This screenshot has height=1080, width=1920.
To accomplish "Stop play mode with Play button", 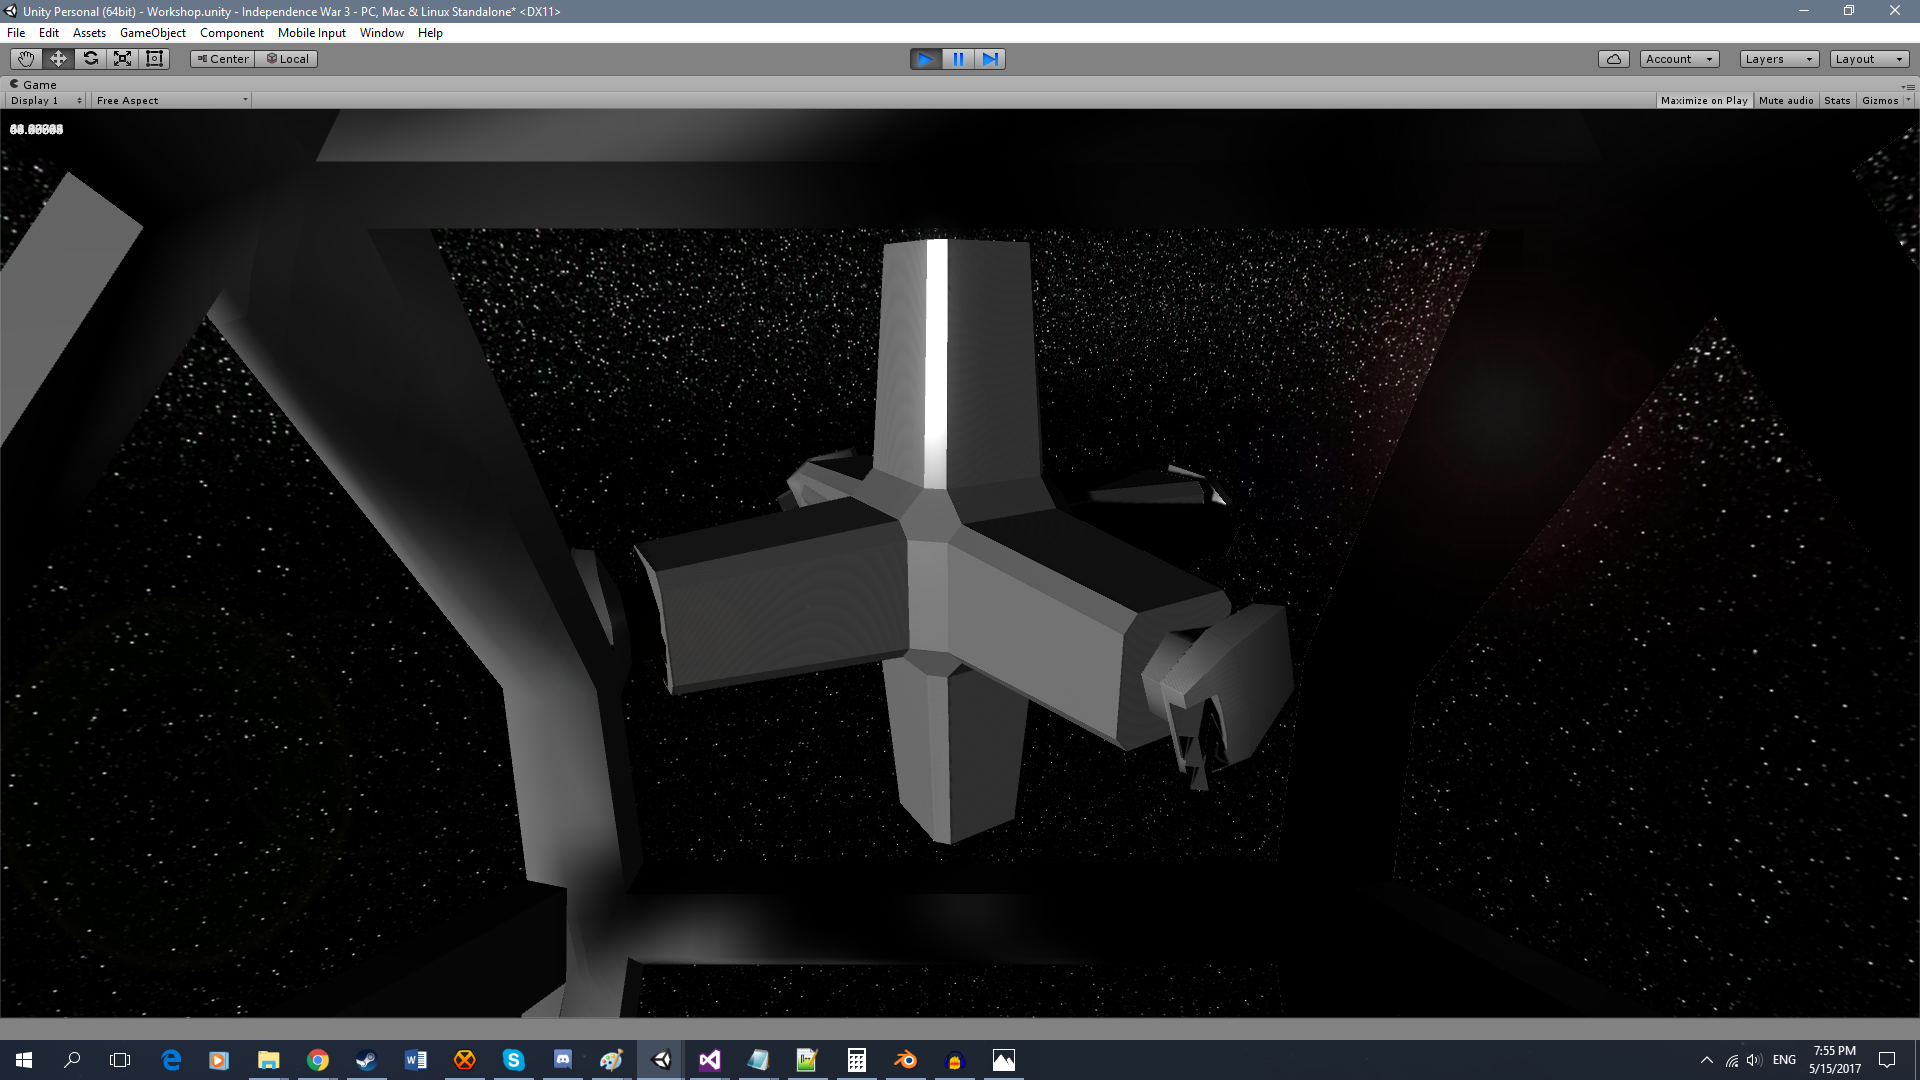I will (926, 59).
